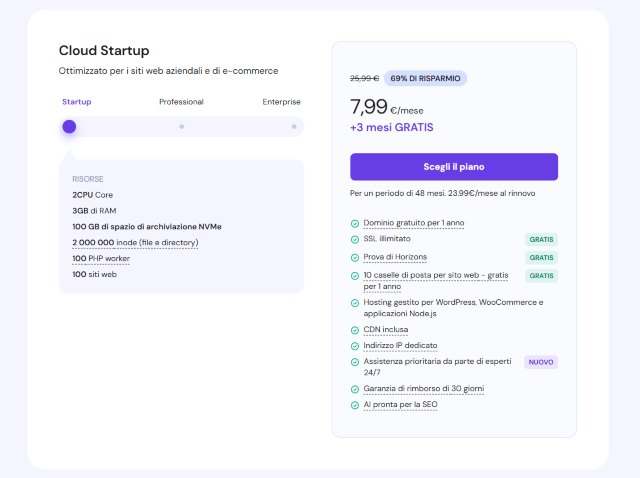This screenshot has width=640, height=478.
Task: Click the 100 PHP worker underlined text
Action: pos(101,258)
